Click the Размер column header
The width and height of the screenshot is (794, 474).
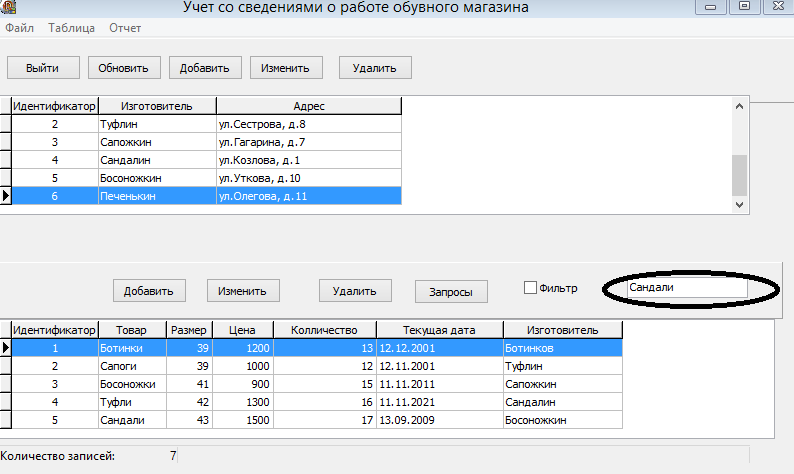(x=189, y=330)
